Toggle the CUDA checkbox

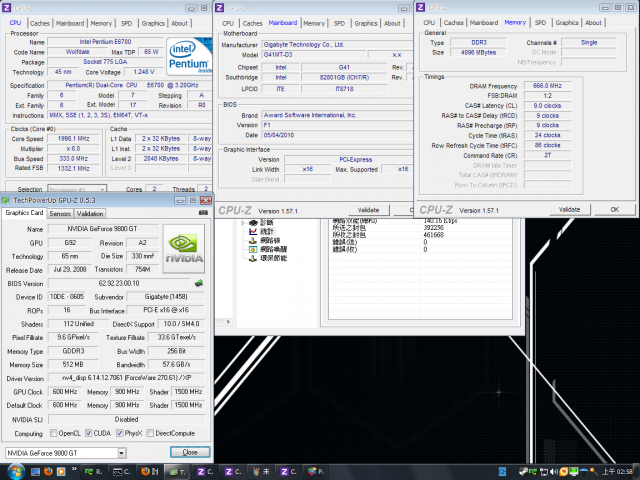pos(89,433)
